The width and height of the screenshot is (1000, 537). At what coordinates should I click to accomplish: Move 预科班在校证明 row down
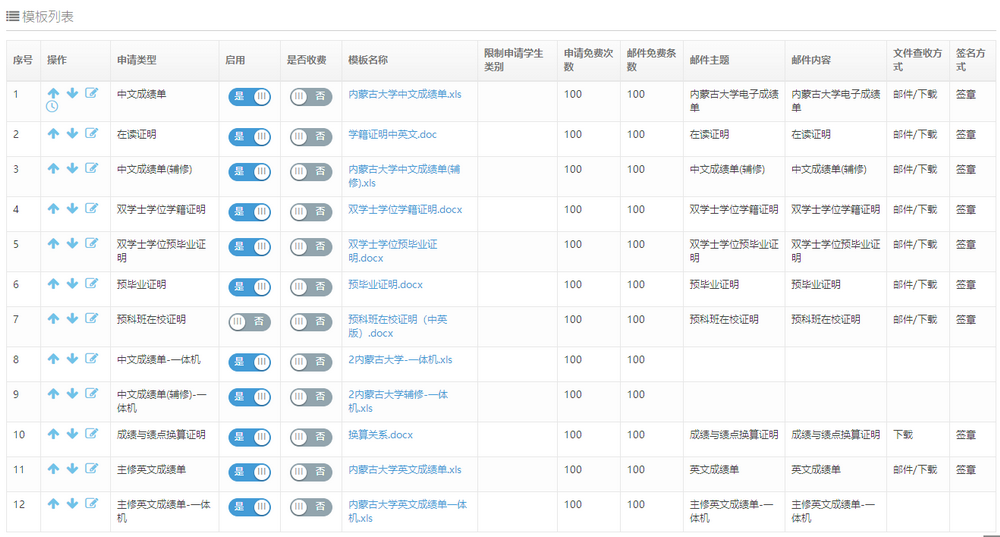click(72, 319)
